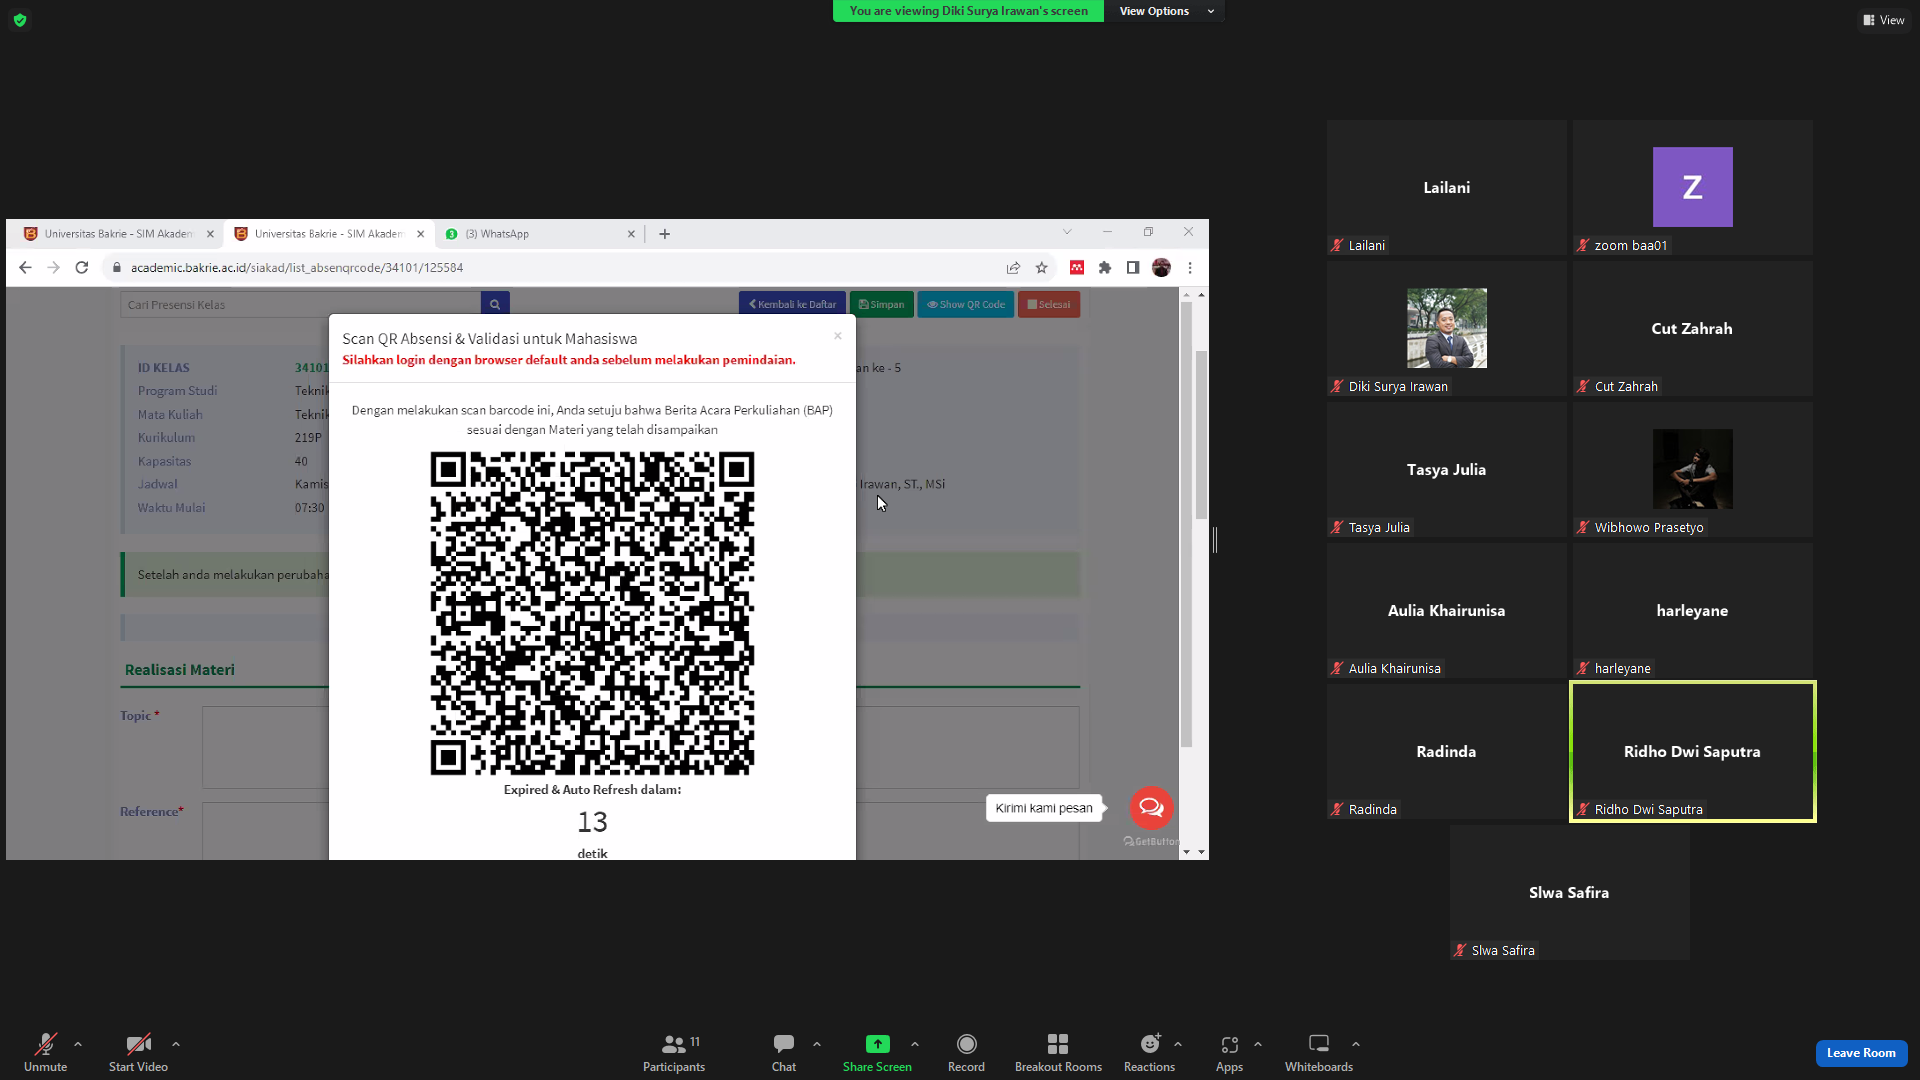Click the share page icon in address bar
This screenshot has width=1920, height=1080.
coord(1013,268)
